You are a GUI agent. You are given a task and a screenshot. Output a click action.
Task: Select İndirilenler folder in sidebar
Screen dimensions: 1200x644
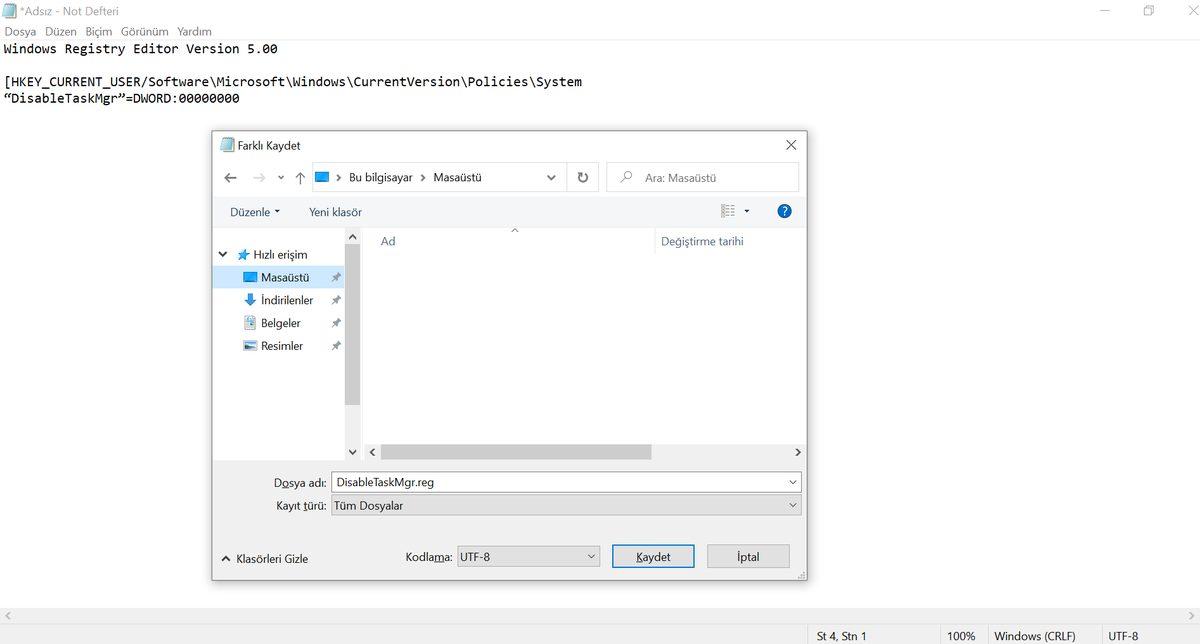[x=286, y=300]
